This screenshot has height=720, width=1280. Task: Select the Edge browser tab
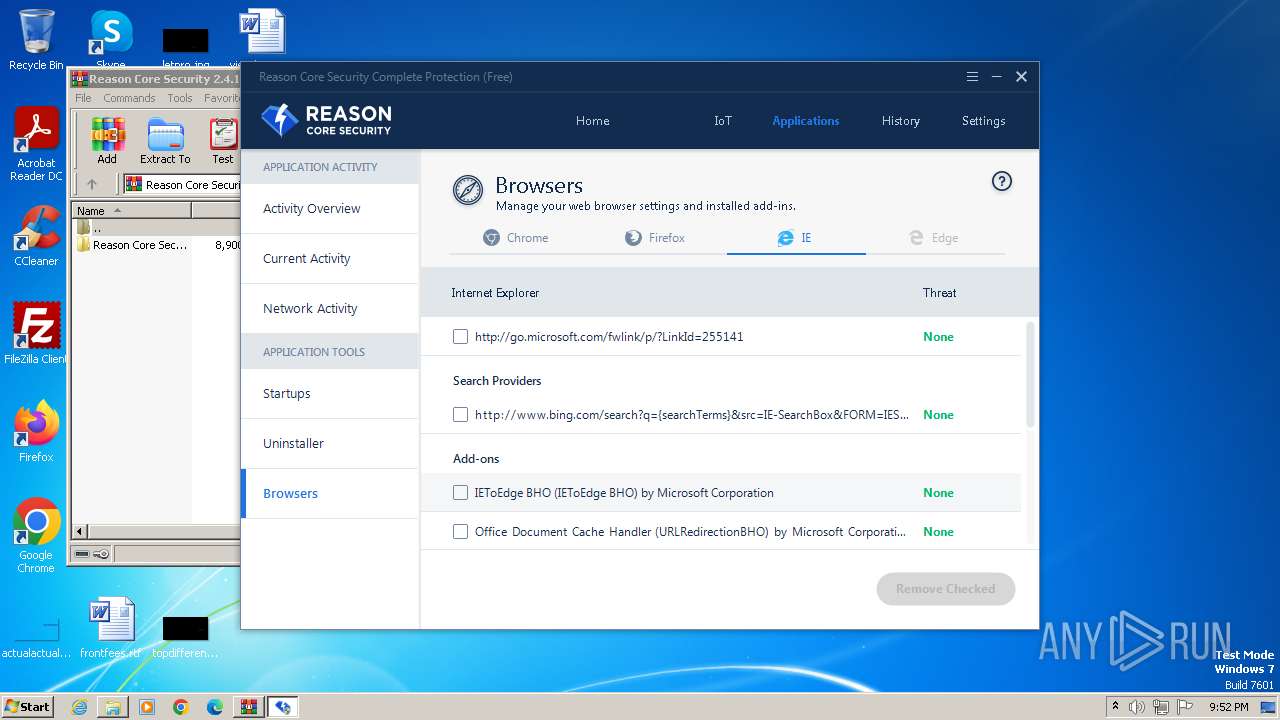point(934,238)
